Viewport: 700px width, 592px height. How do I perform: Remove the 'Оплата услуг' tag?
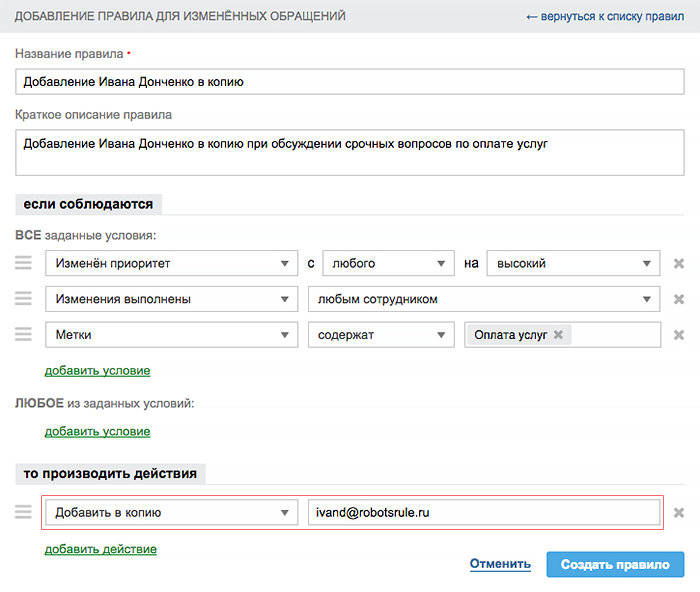point(558,335)
